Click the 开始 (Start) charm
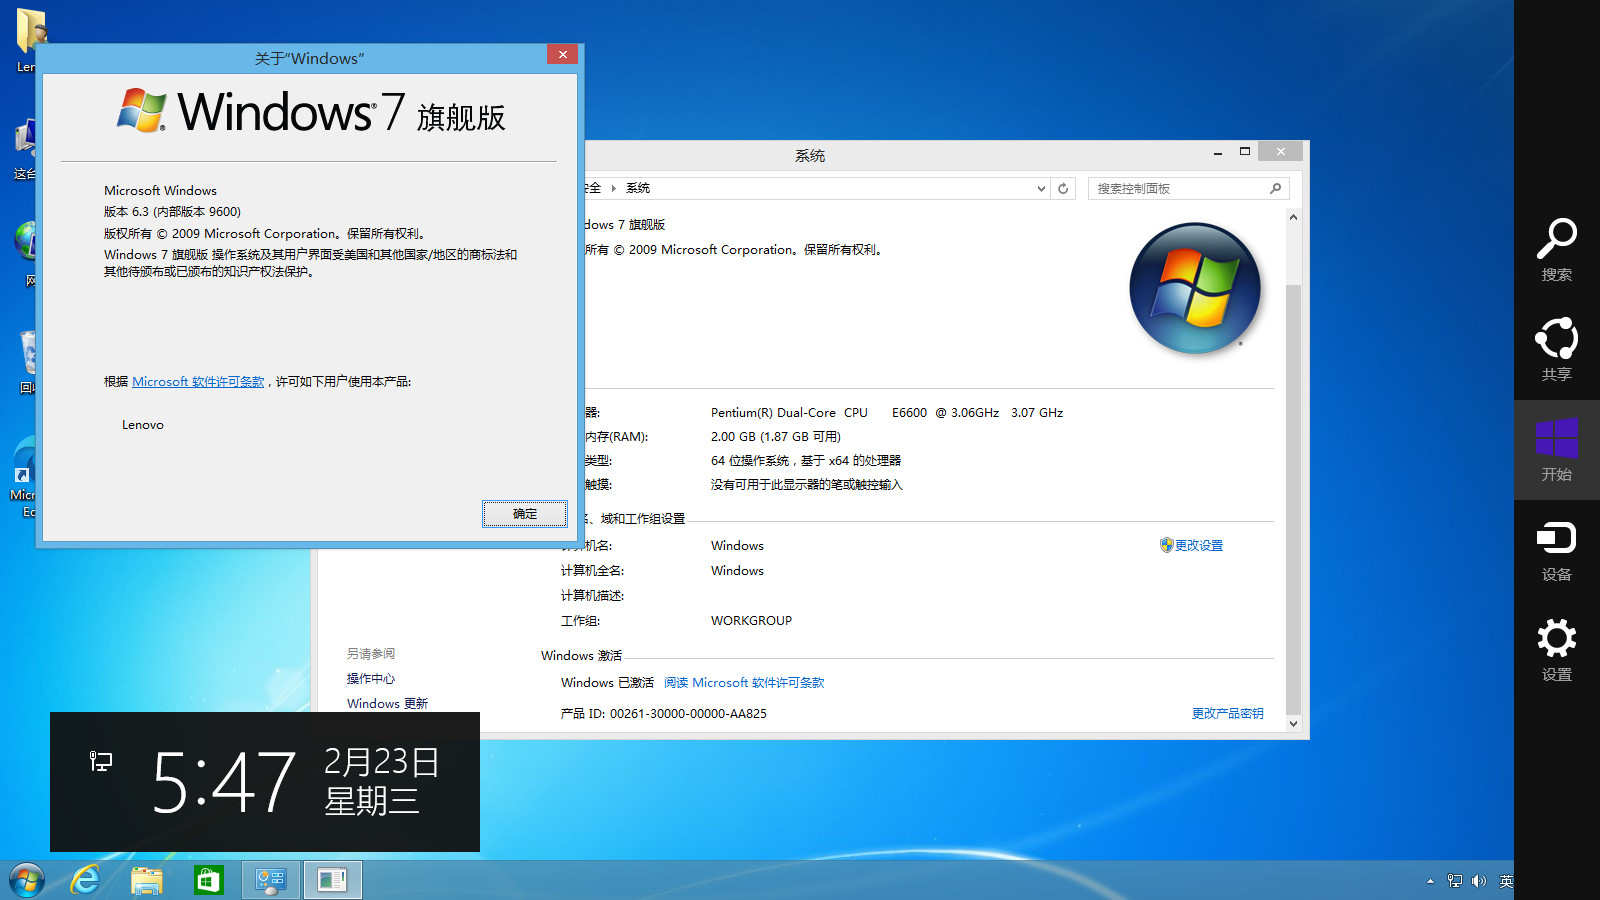1600x900 pixels. coord(1556,450)
